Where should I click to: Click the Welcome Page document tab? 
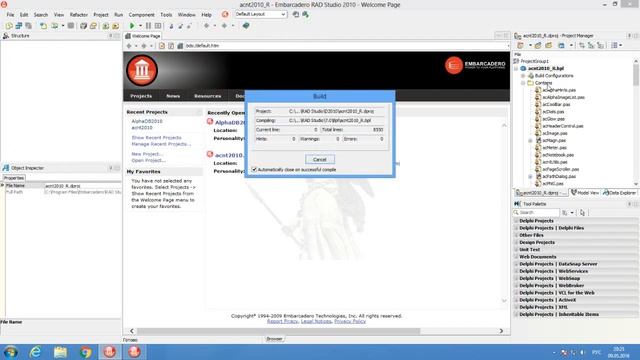click(x=143, y=36)
